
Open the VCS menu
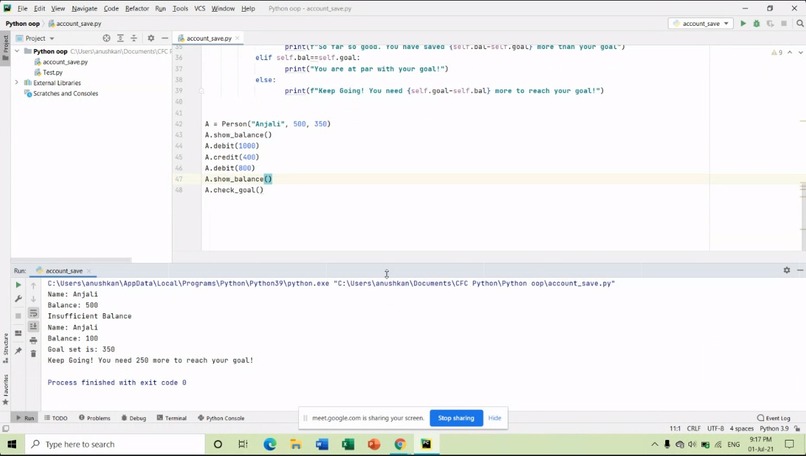pyautogui.click(x=199, y=8)
